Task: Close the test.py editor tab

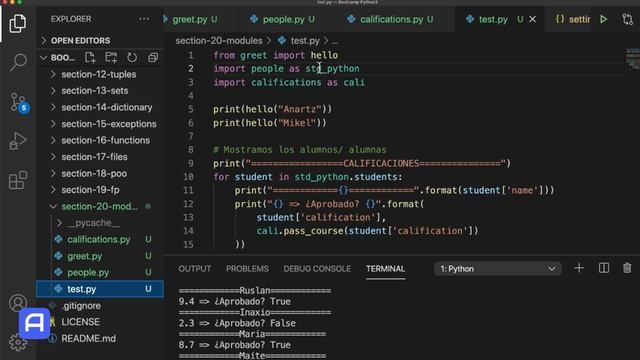Action: 533,19
